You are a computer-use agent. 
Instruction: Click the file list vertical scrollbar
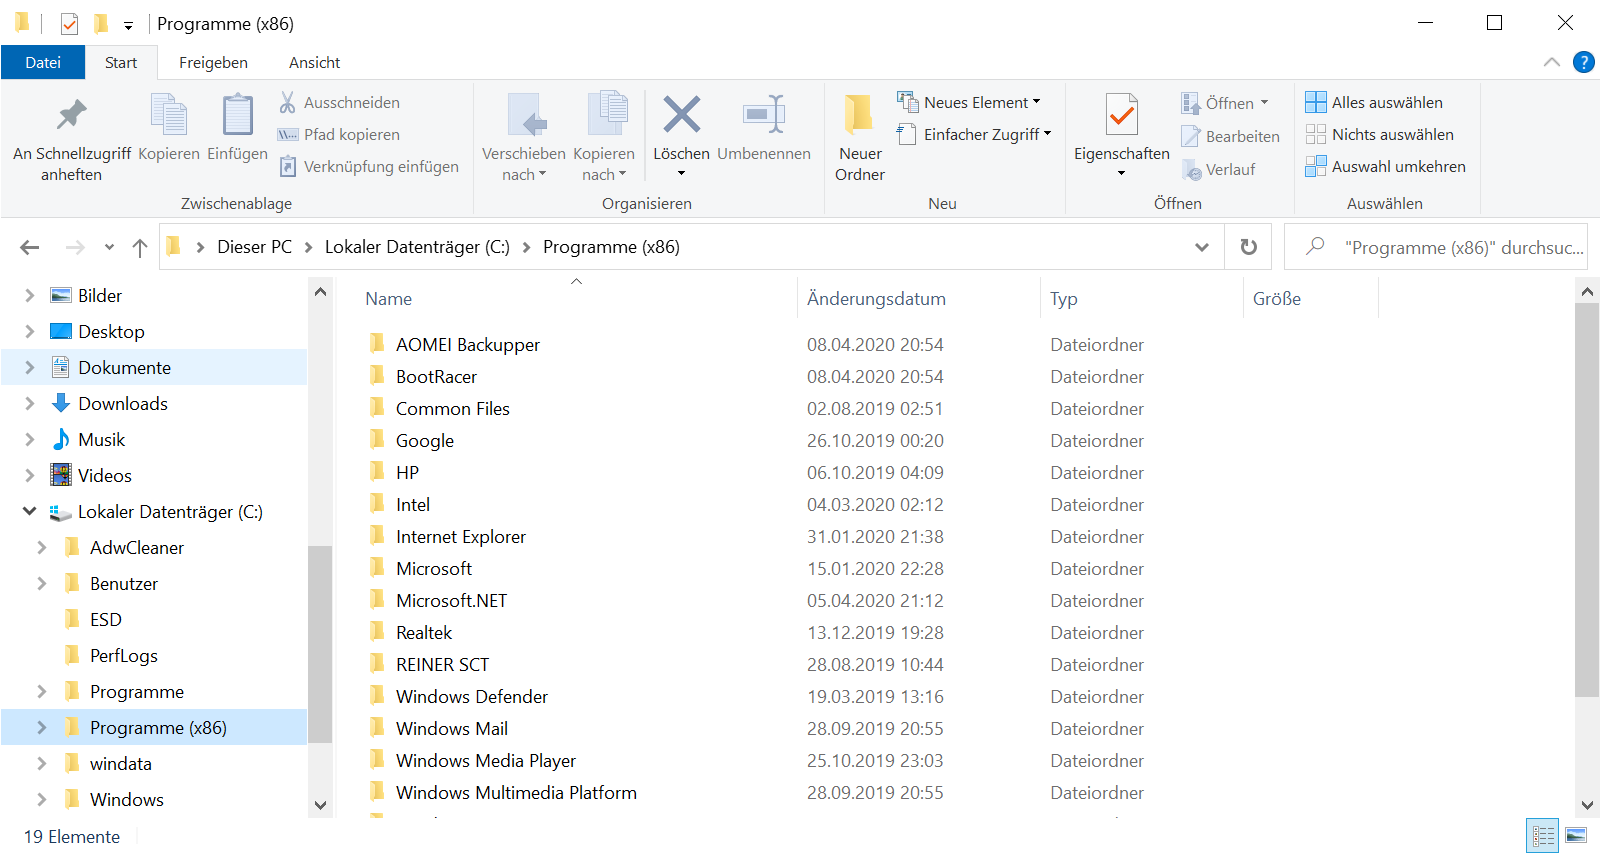click(x=1587, y=500)
